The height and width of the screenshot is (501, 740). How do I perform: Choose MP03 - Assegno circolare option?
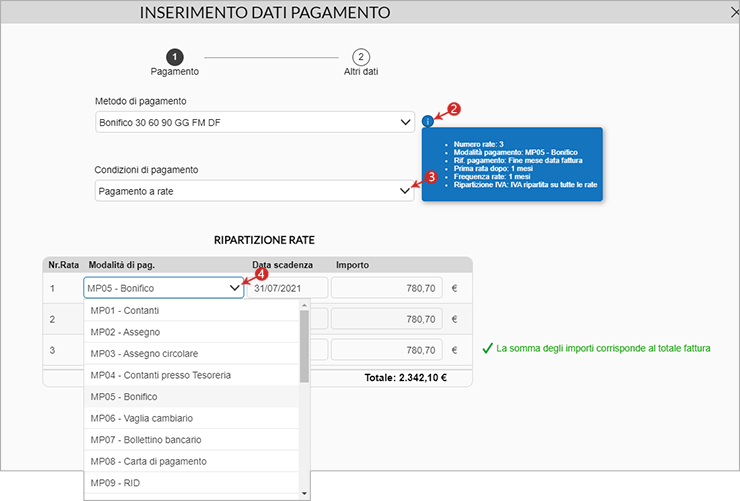[x=192, y=353]
